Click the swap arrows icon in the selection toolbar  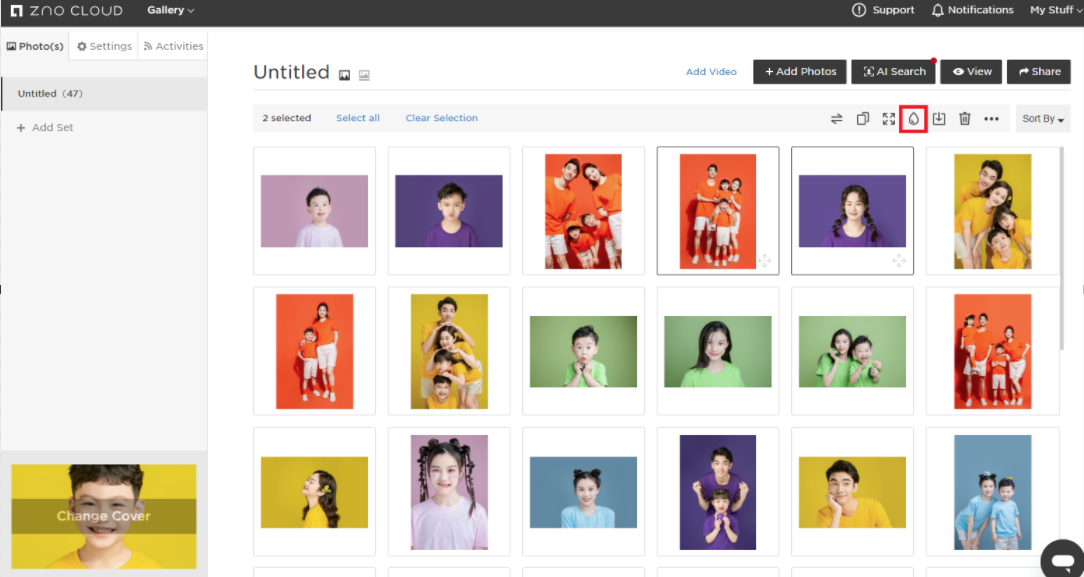click(x=837, y=119)
